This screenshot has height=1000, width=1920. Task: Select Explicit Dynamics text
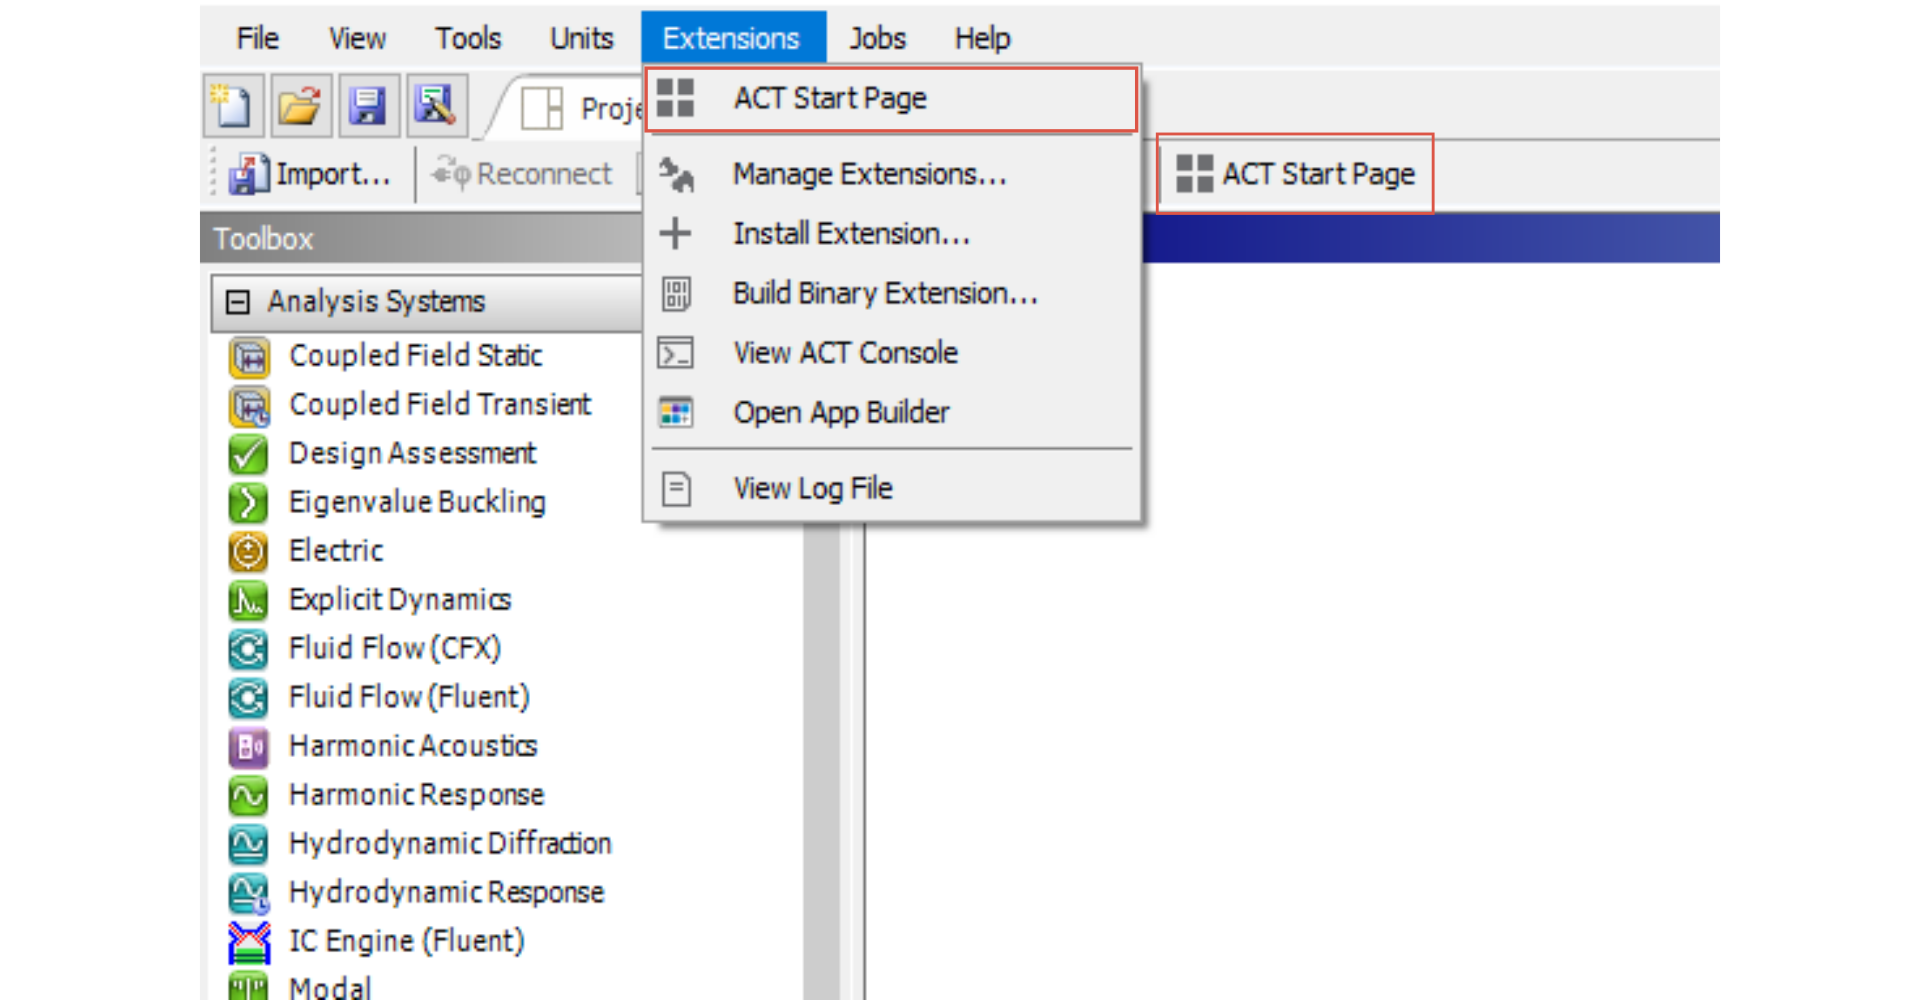pos(400,600)
